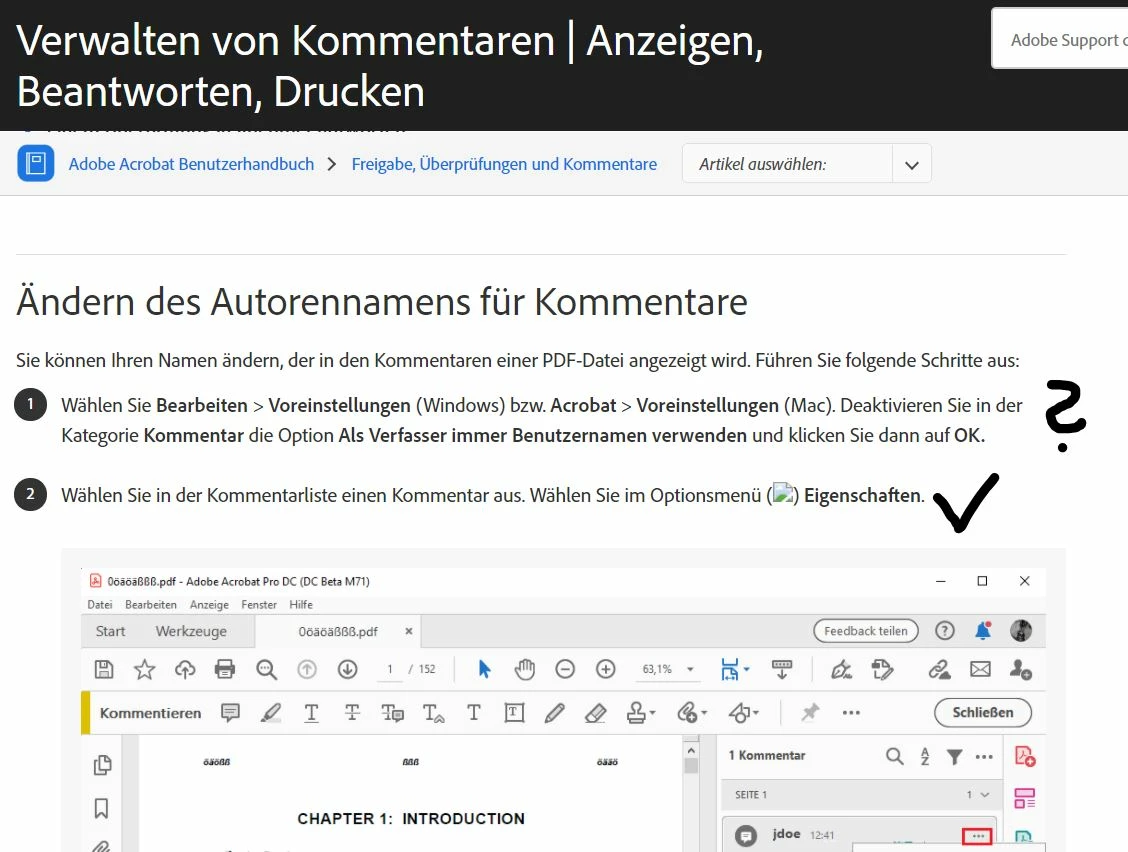Click the scrollbar up arrow in document
The height and width of the screenshot is (852, 1128).
click(x=691, y=750)
